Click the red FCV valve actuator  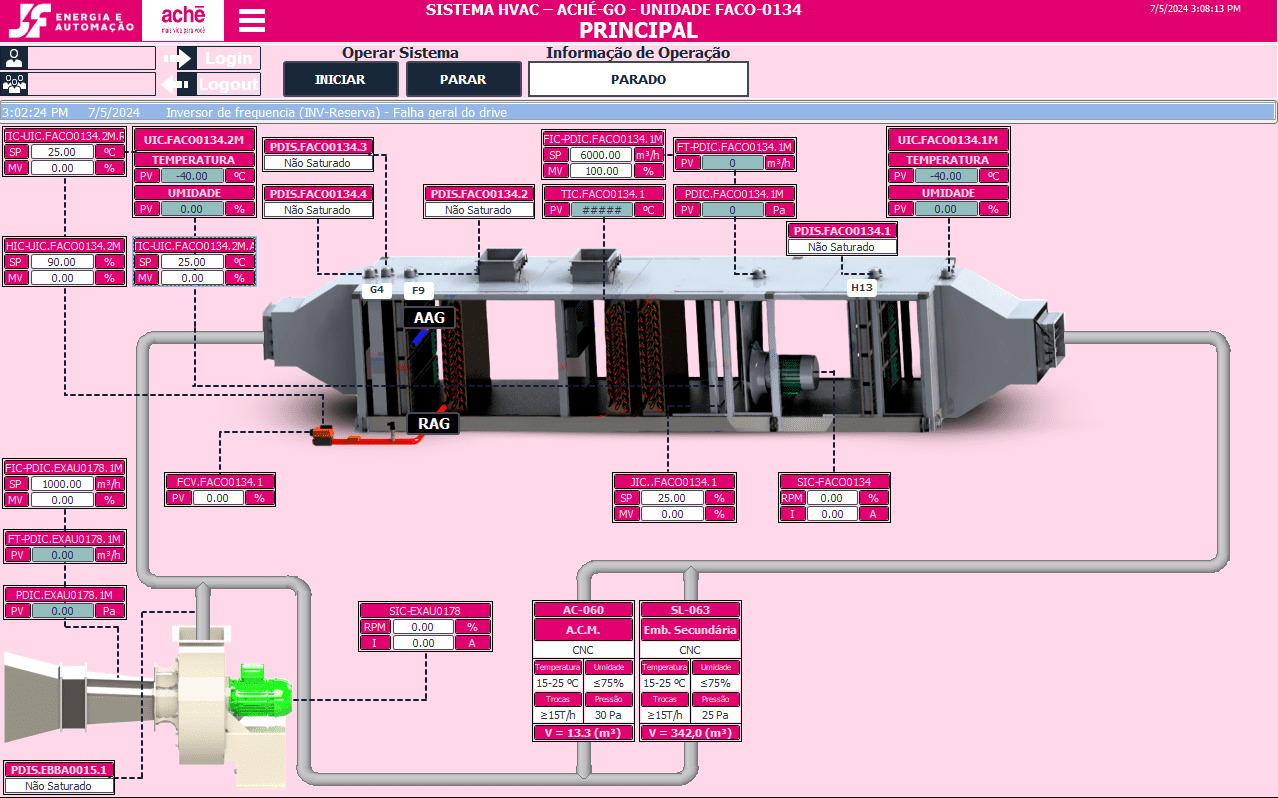pos(323,435)
